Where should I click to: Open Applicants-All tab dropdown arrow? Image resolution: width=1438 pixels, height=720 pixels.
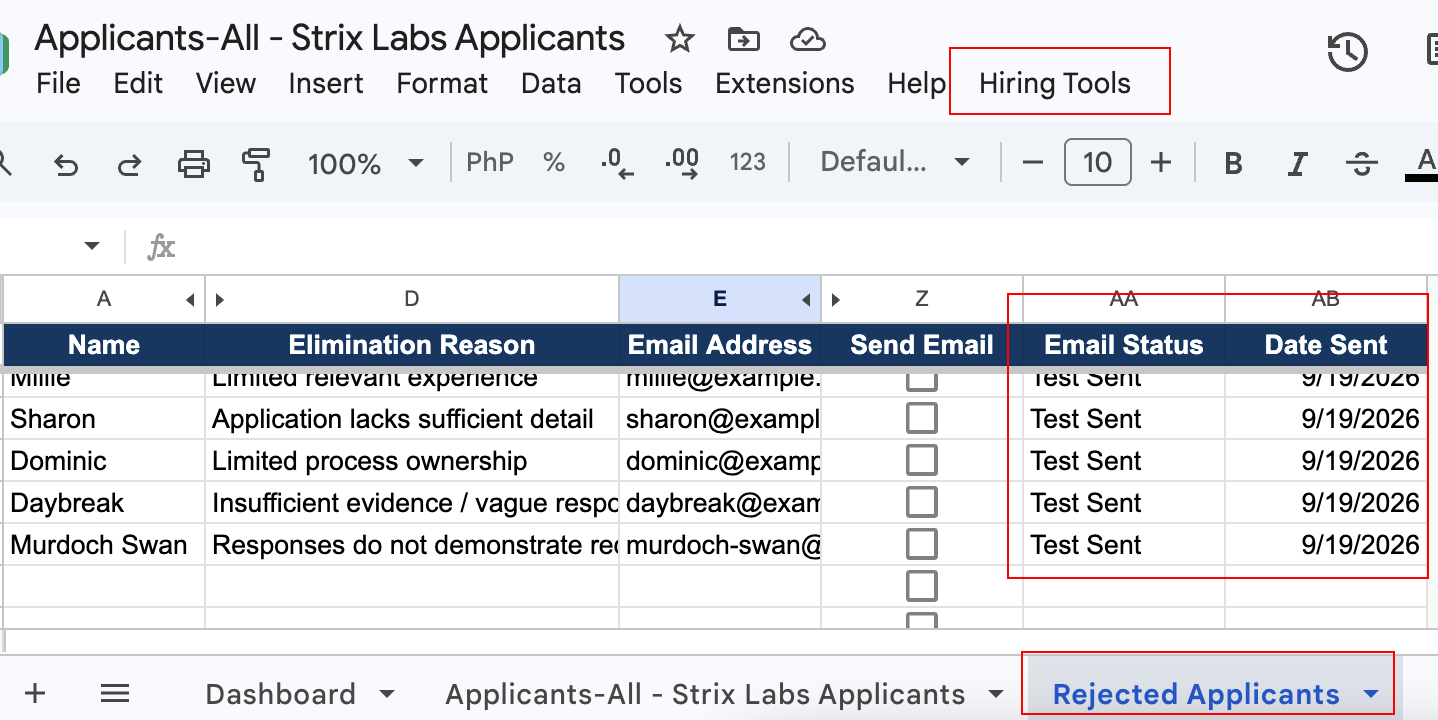995,694
